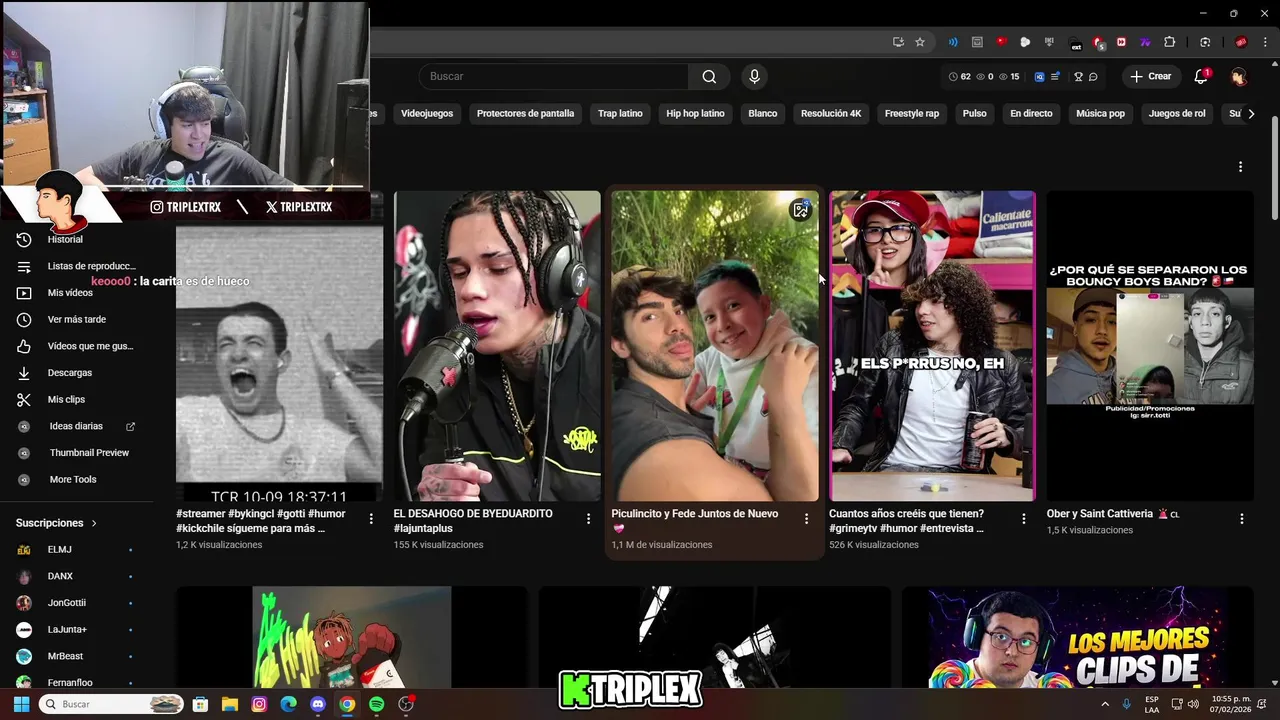This screenshot has width=1280, height=720.
Task: Open Instagram from the taskbar
Action: 259,704
